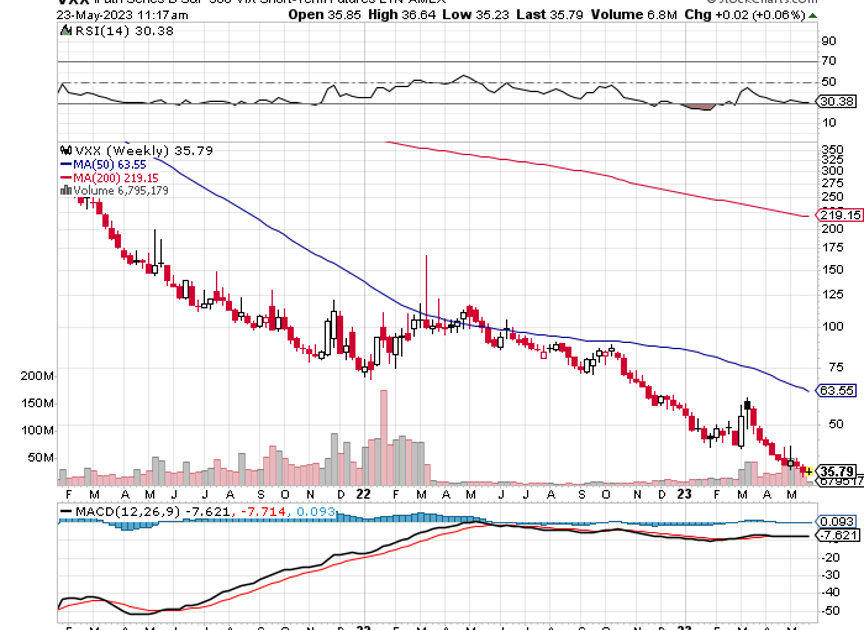Image resolution: width=864 pixels, height=630 pixels.
Task: Click the shaded oversold area on RSI
Action: pos(699,107)
